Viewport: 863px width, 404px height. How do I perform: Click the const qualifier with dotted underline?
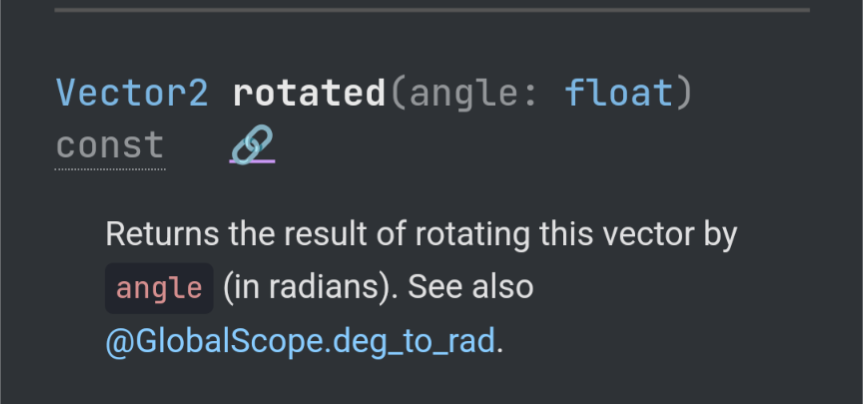[110, 146]
